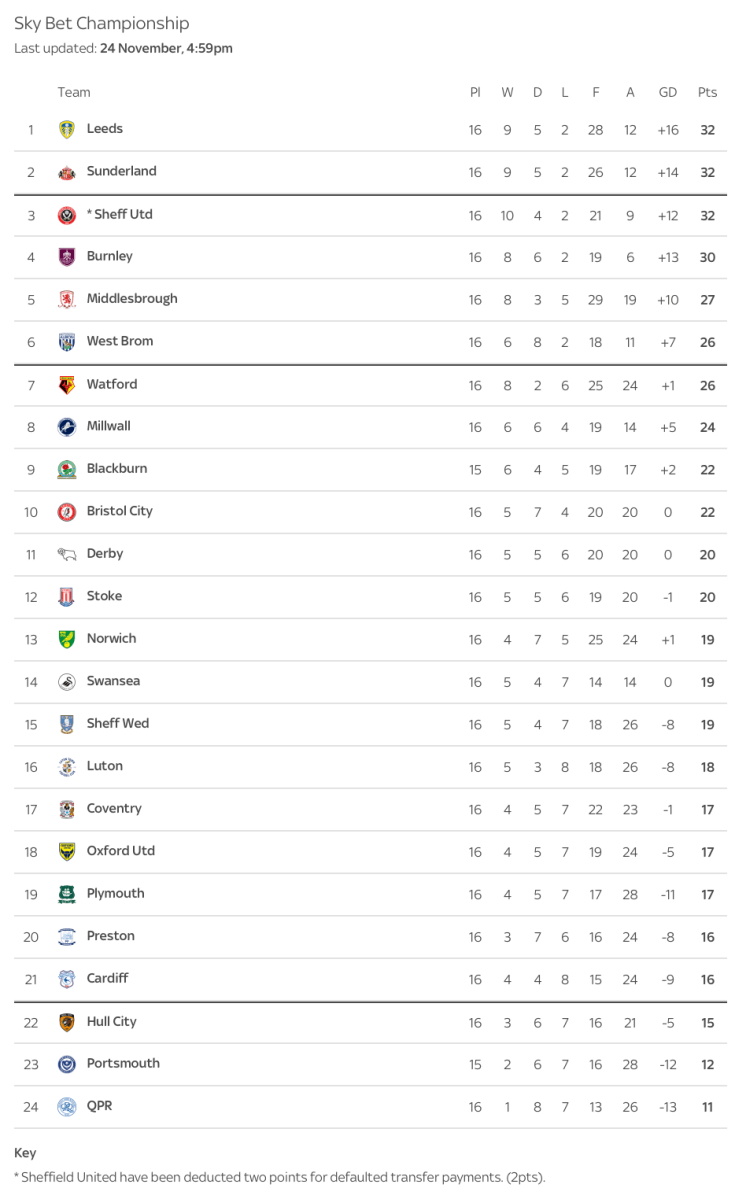
Task: Open the Middlesbrough team link
Action: 132,299
